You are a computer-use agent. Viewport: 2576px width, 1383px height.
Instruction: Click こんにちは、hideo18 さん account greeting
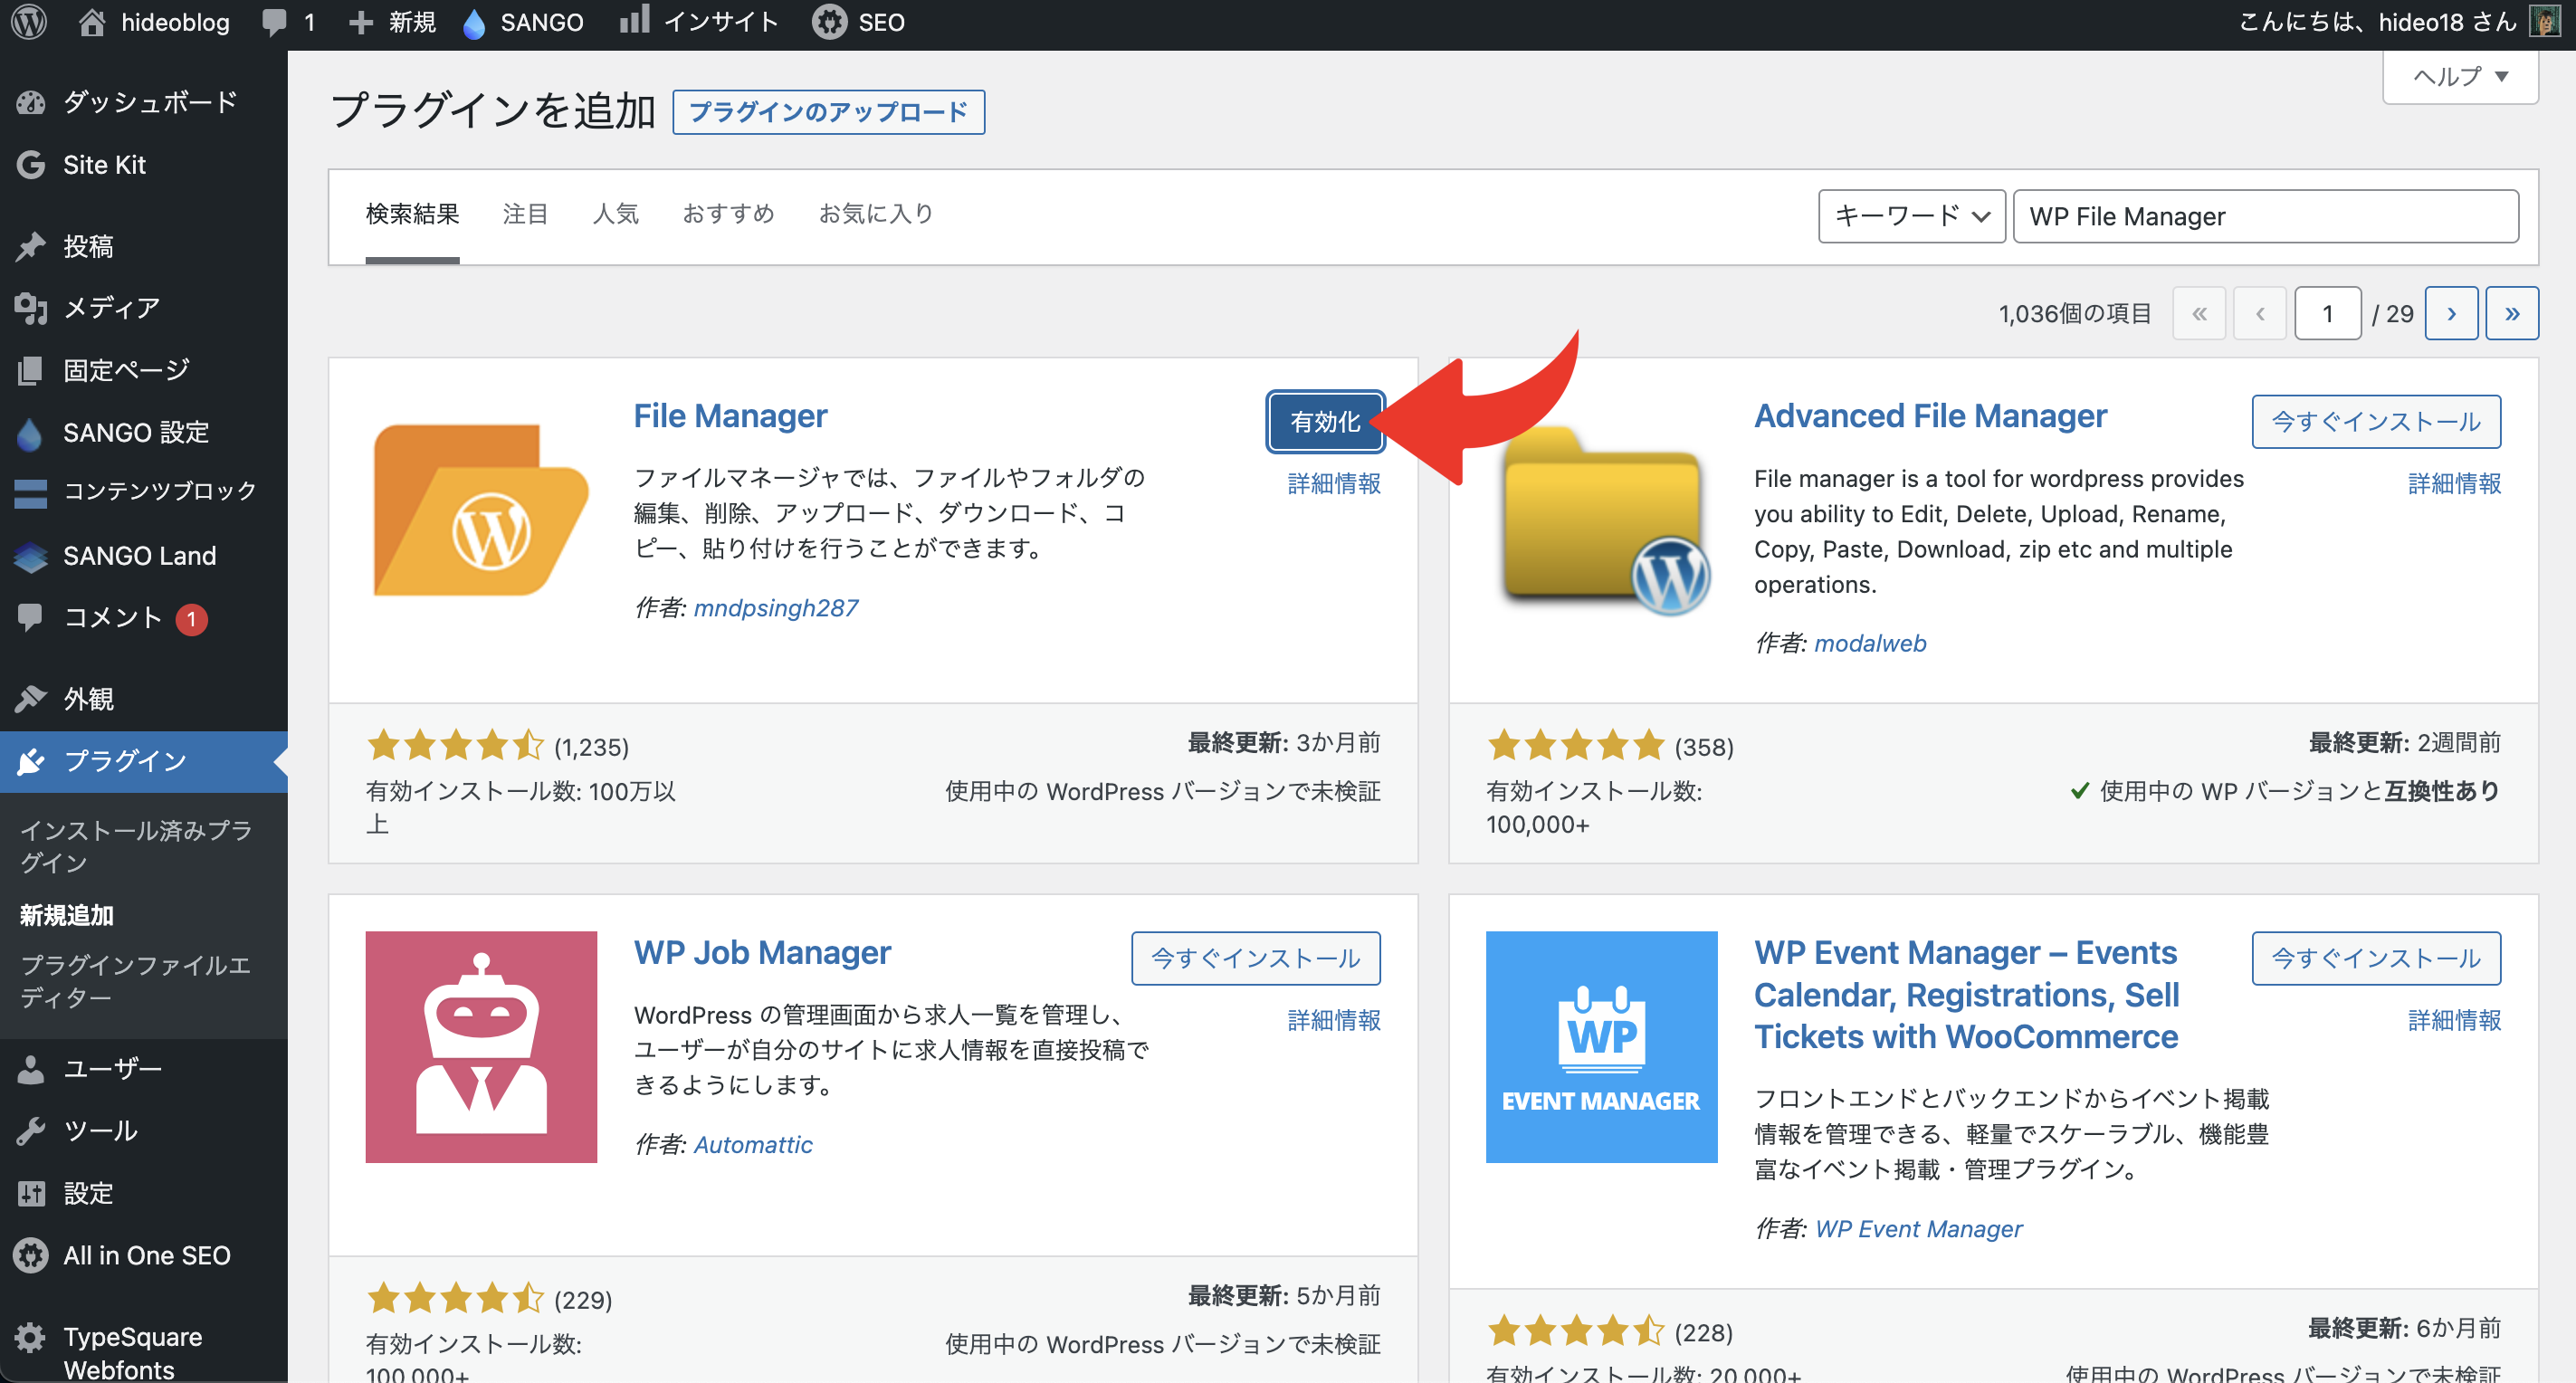pyautogui.click(x=2376, y=22)
